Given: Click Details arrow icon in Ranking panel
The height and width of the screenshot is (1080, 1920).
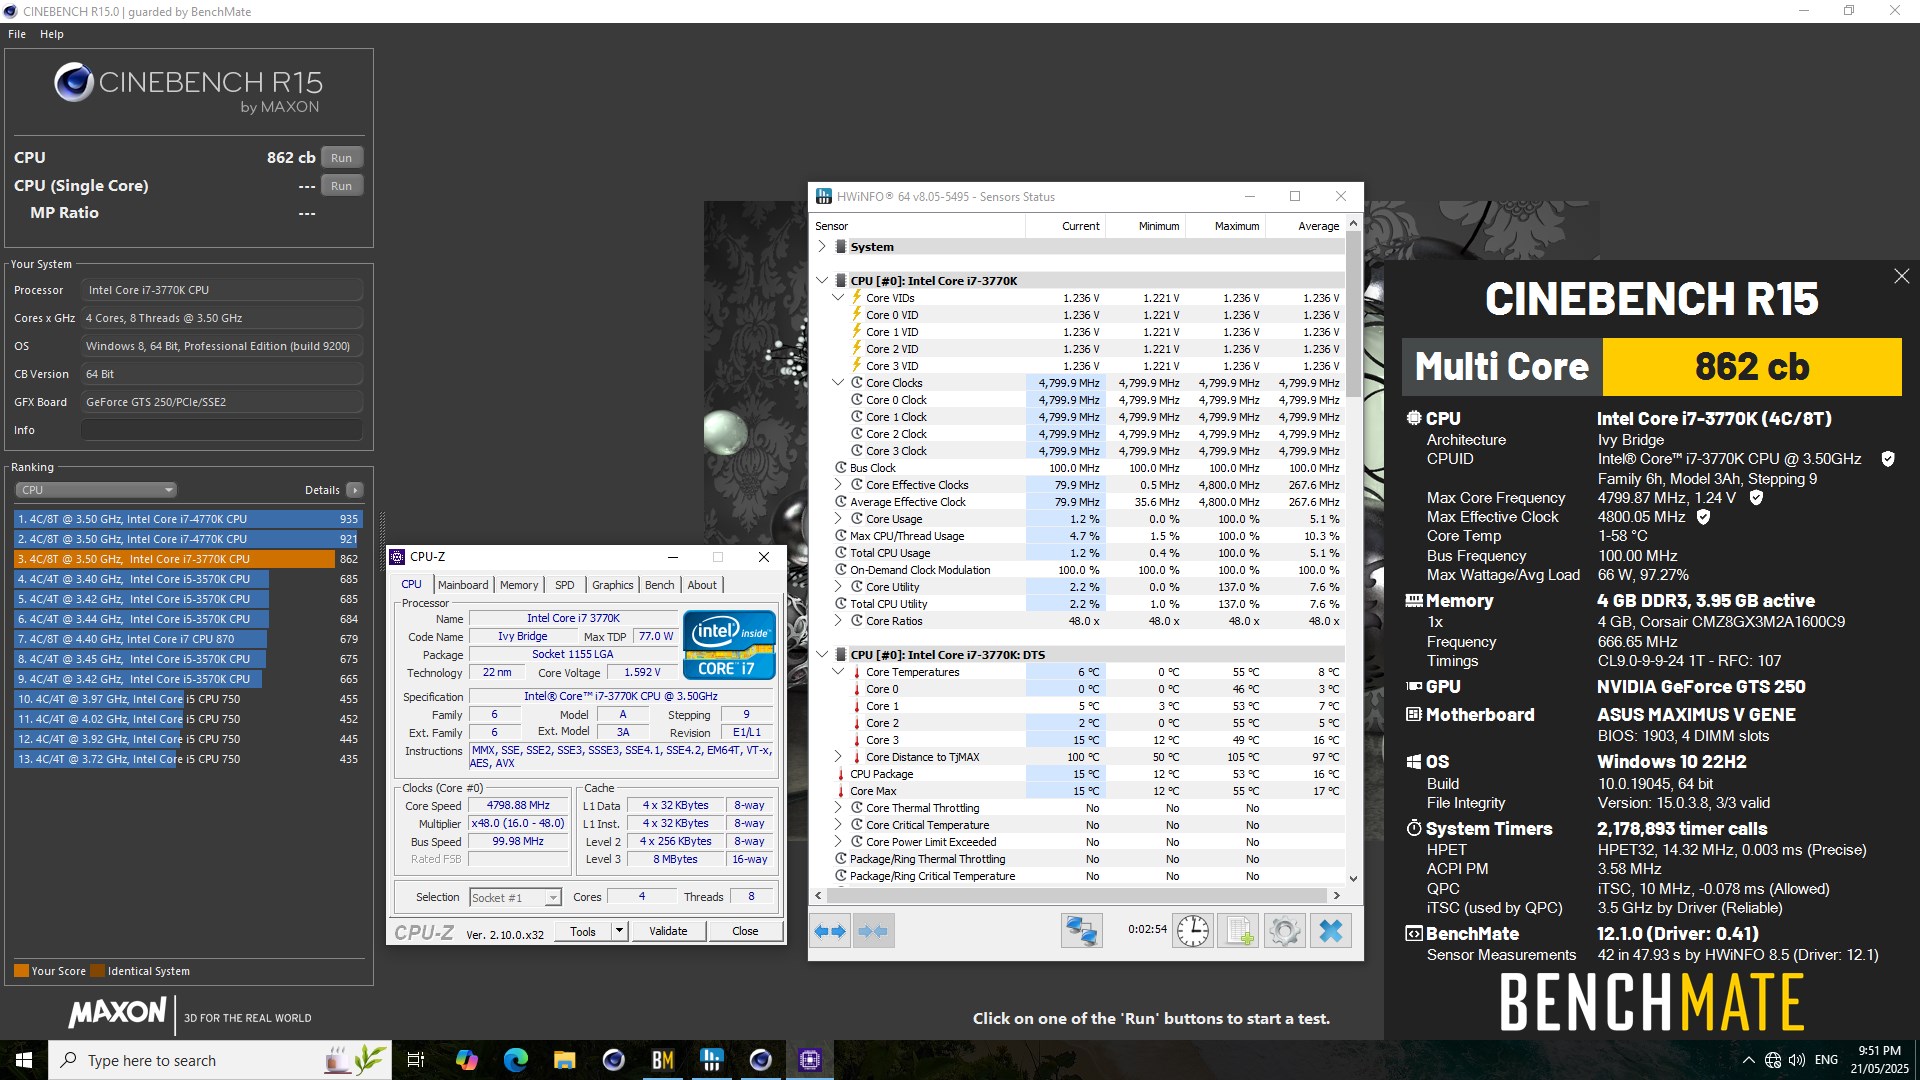Looking at the screenshot, I should [x=354, y=490].
